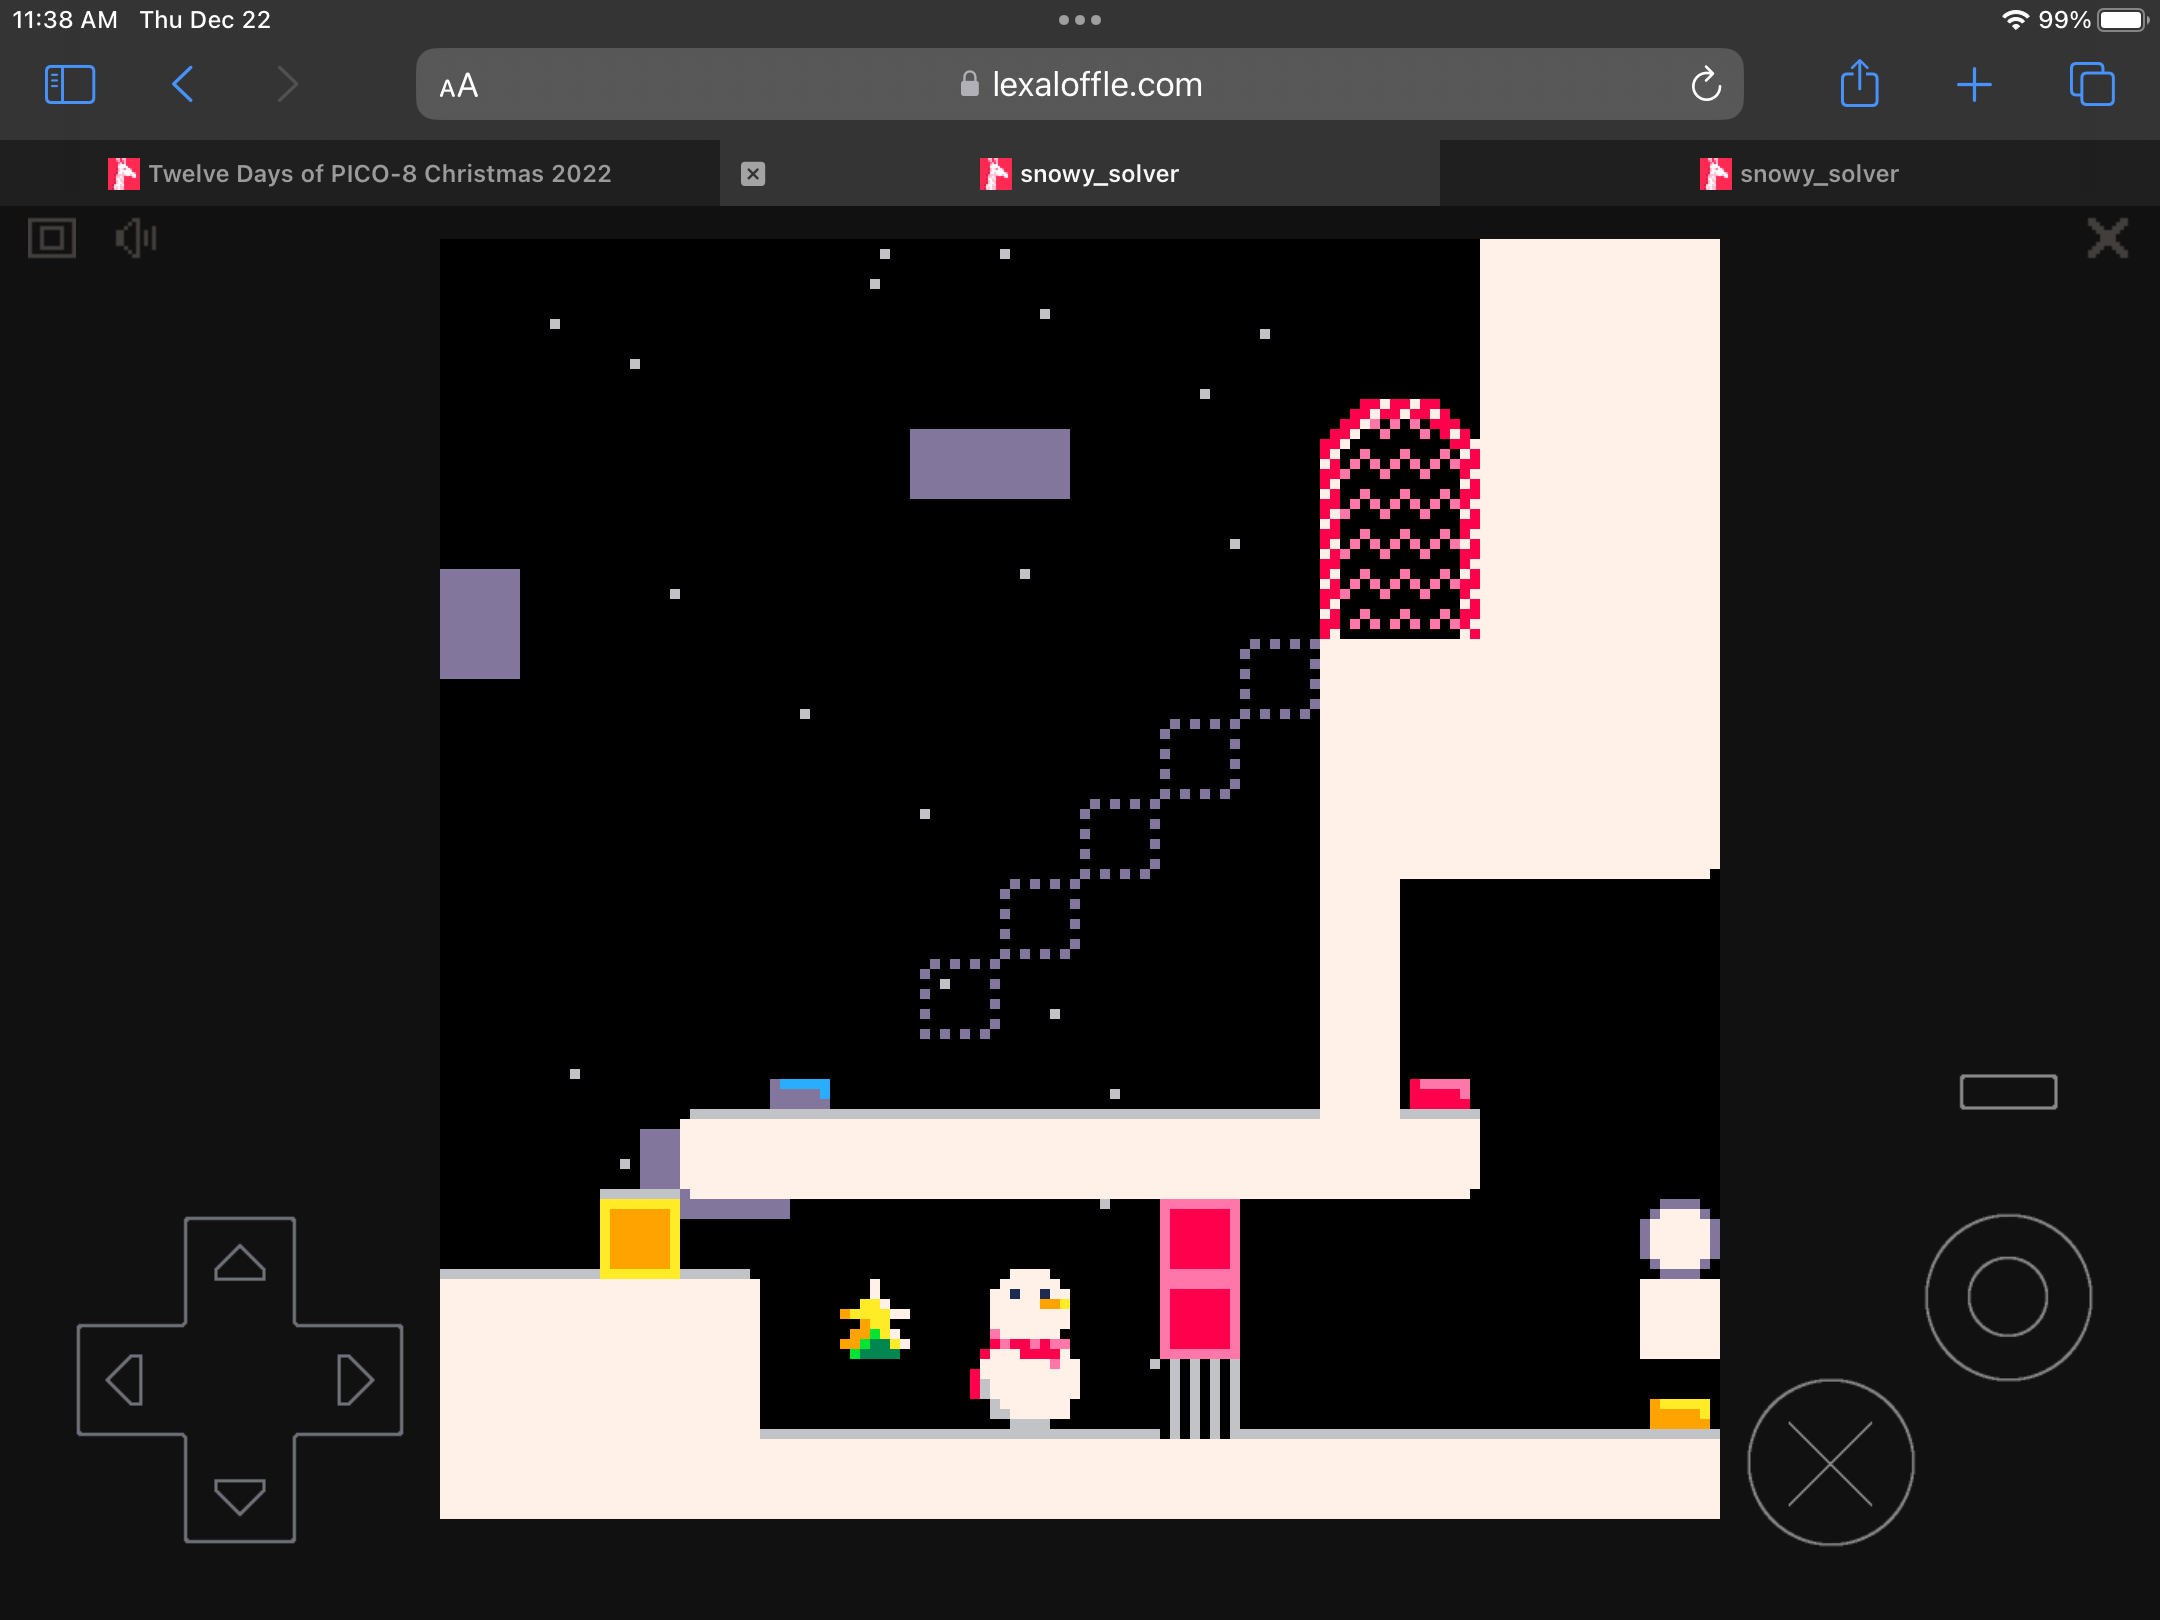Screen dimensions: 2160x1620
Task: Tap the d-pad up arrow
Action: pos(240,1264)
